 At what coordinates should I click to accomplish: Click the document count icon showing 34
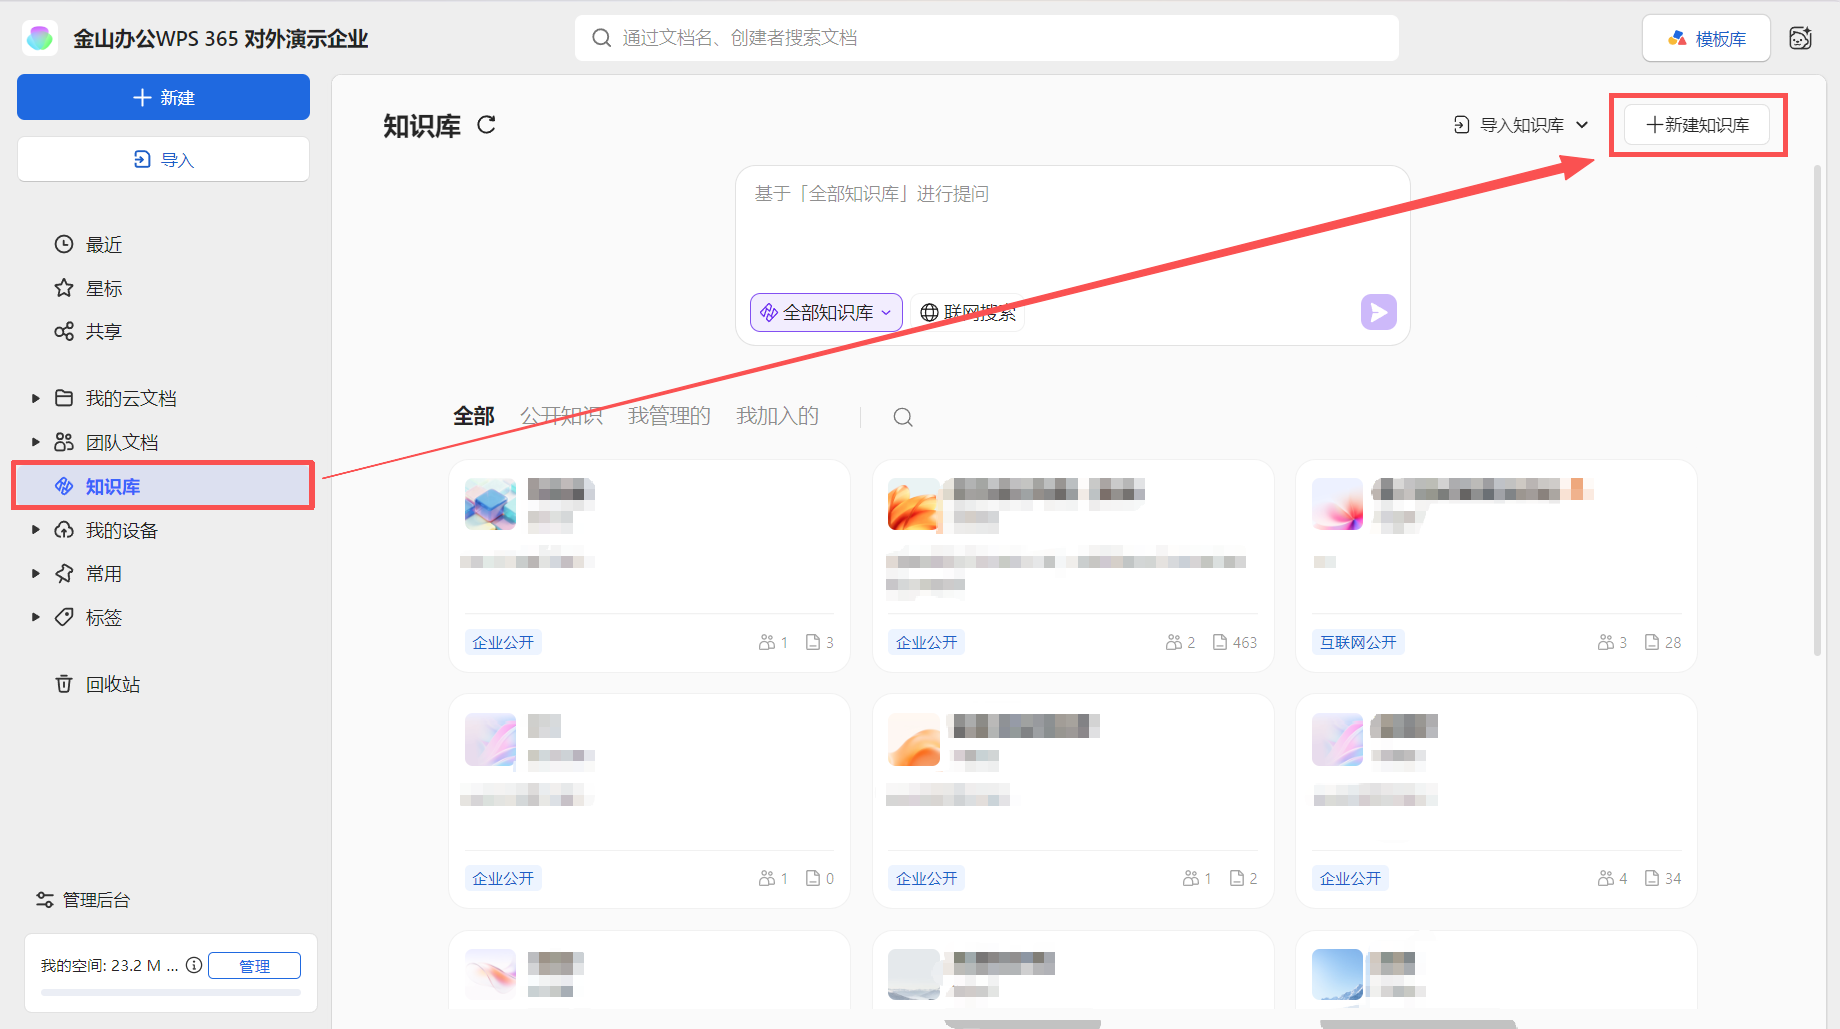1652,878
